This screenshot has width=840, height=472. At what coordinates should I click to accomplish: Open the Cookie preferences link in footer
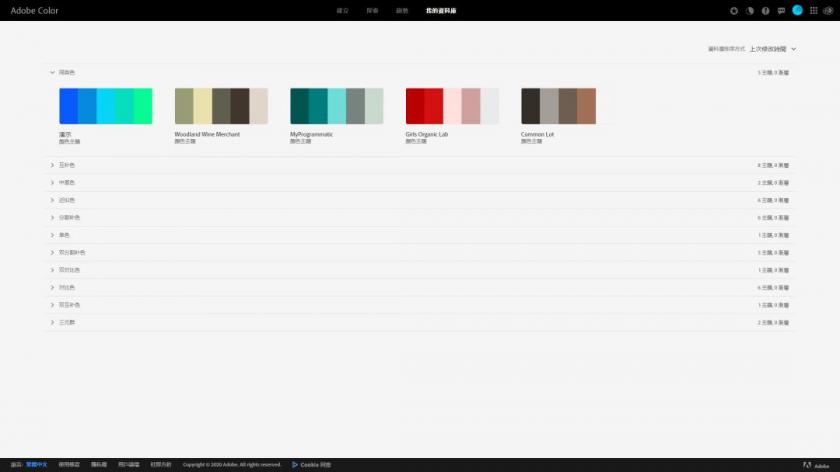coord(315,465)
